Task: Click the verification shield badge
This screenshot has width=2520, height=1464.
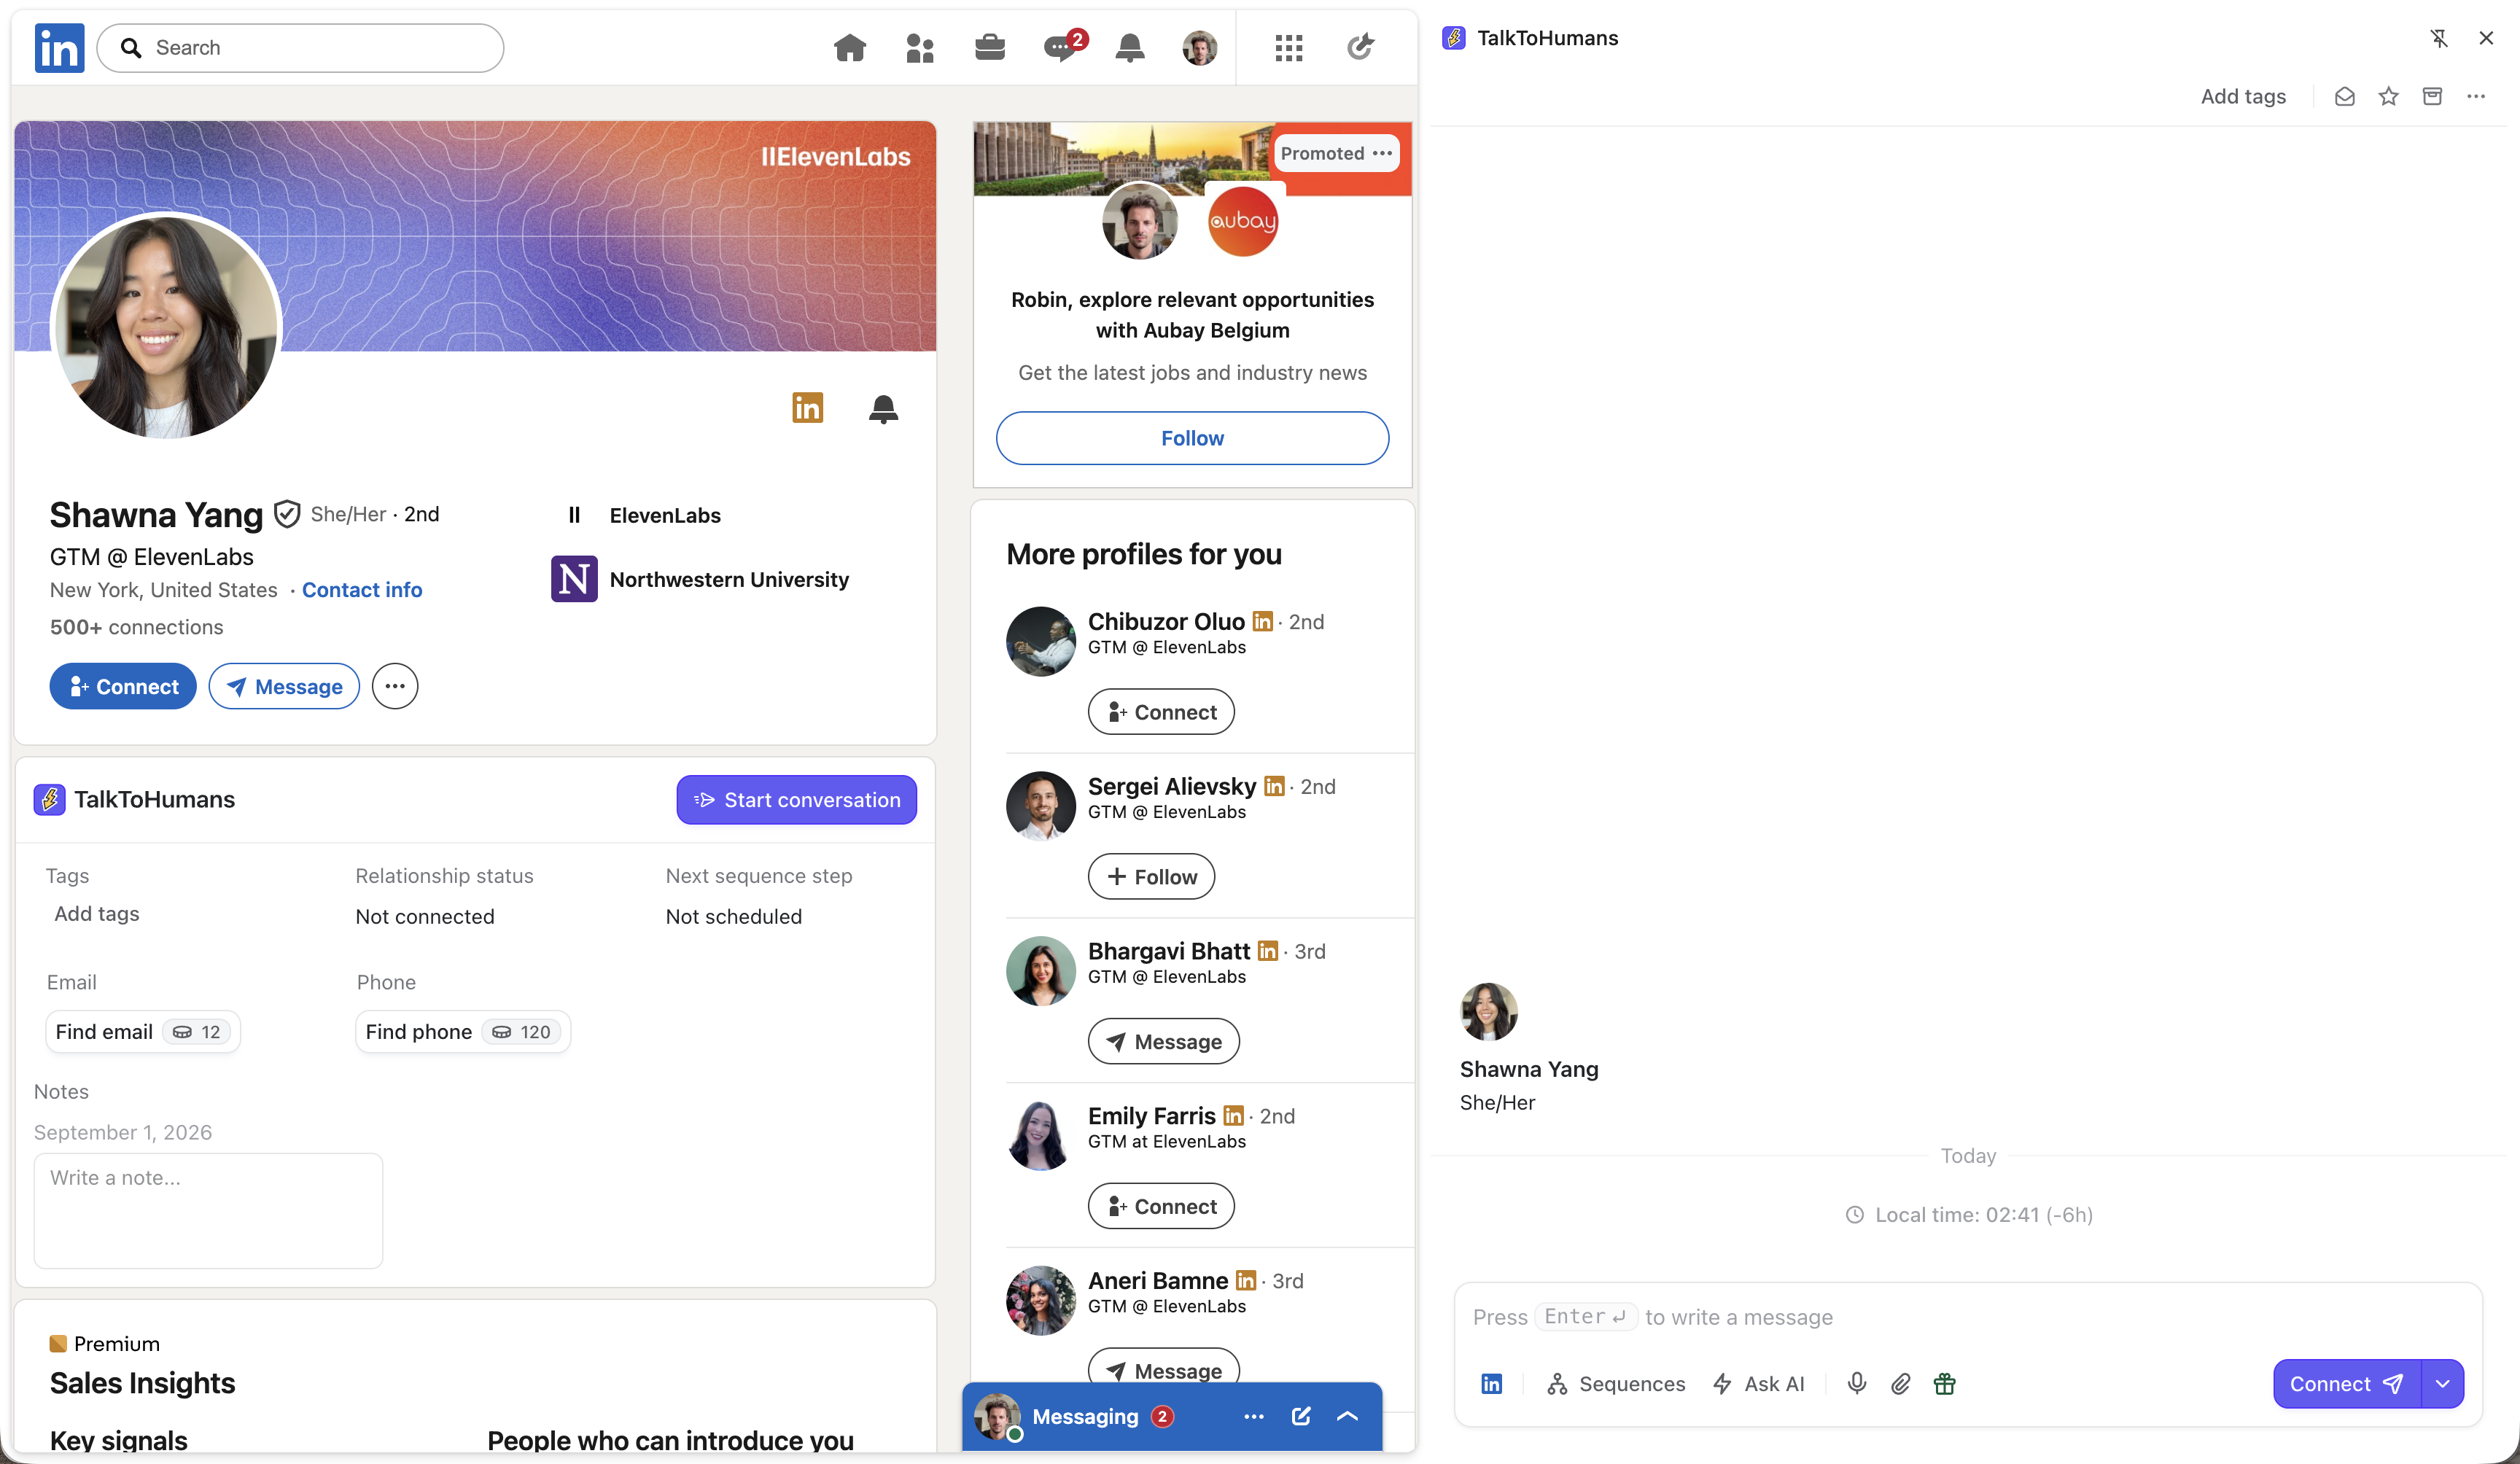Action: pos(287,514)
